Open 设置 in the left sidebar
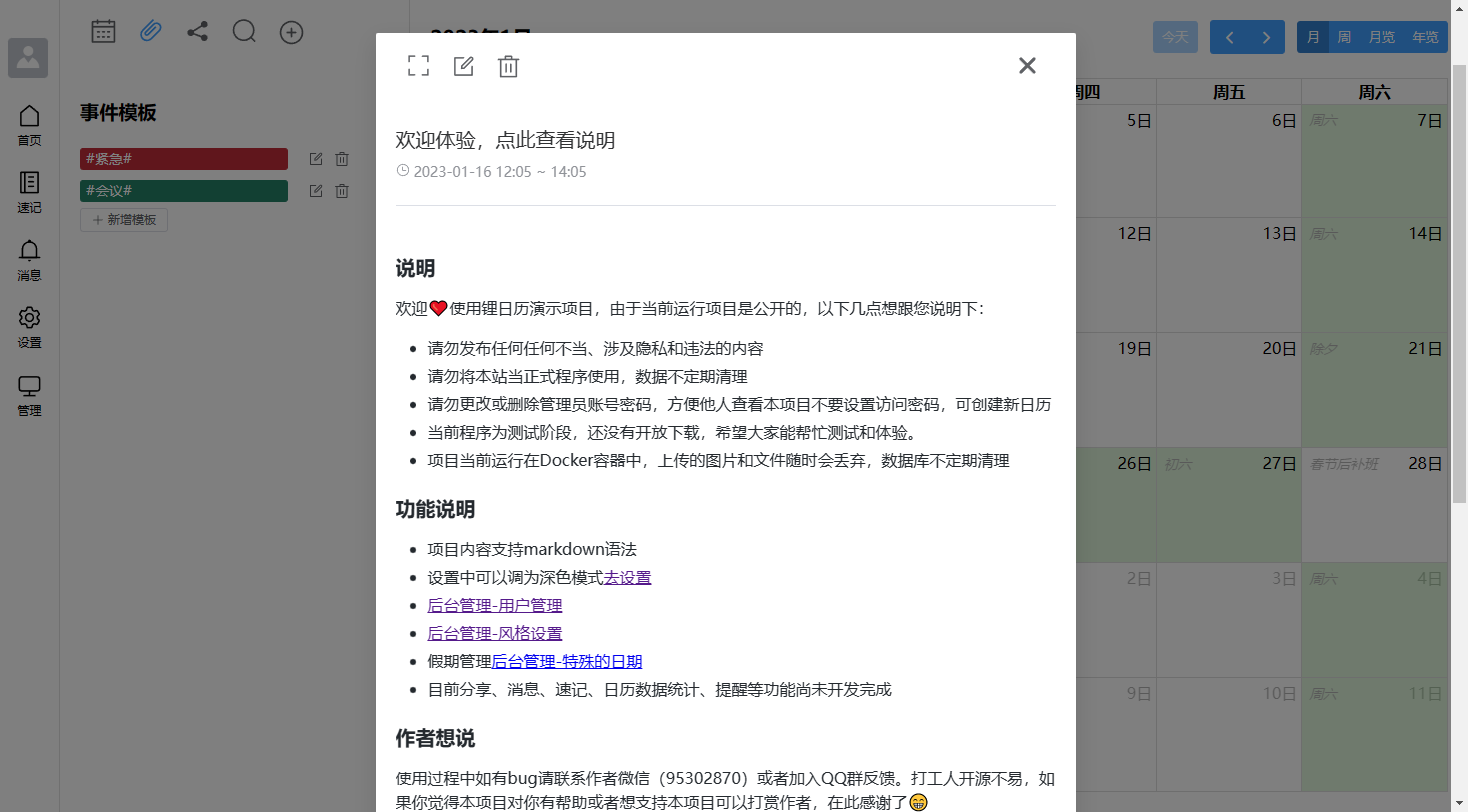The height and width of the screenshot is (812, 1468). coord(30,327)
